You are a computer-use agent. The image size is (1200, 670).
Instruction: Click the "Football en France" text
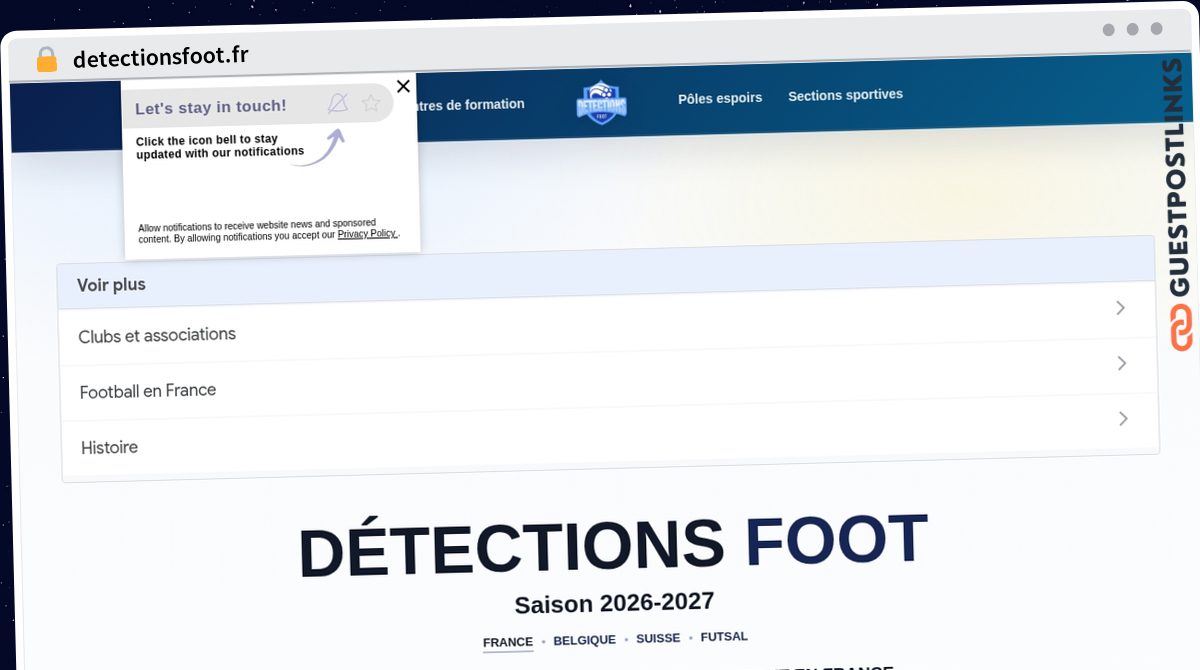(x=148, y=391)
